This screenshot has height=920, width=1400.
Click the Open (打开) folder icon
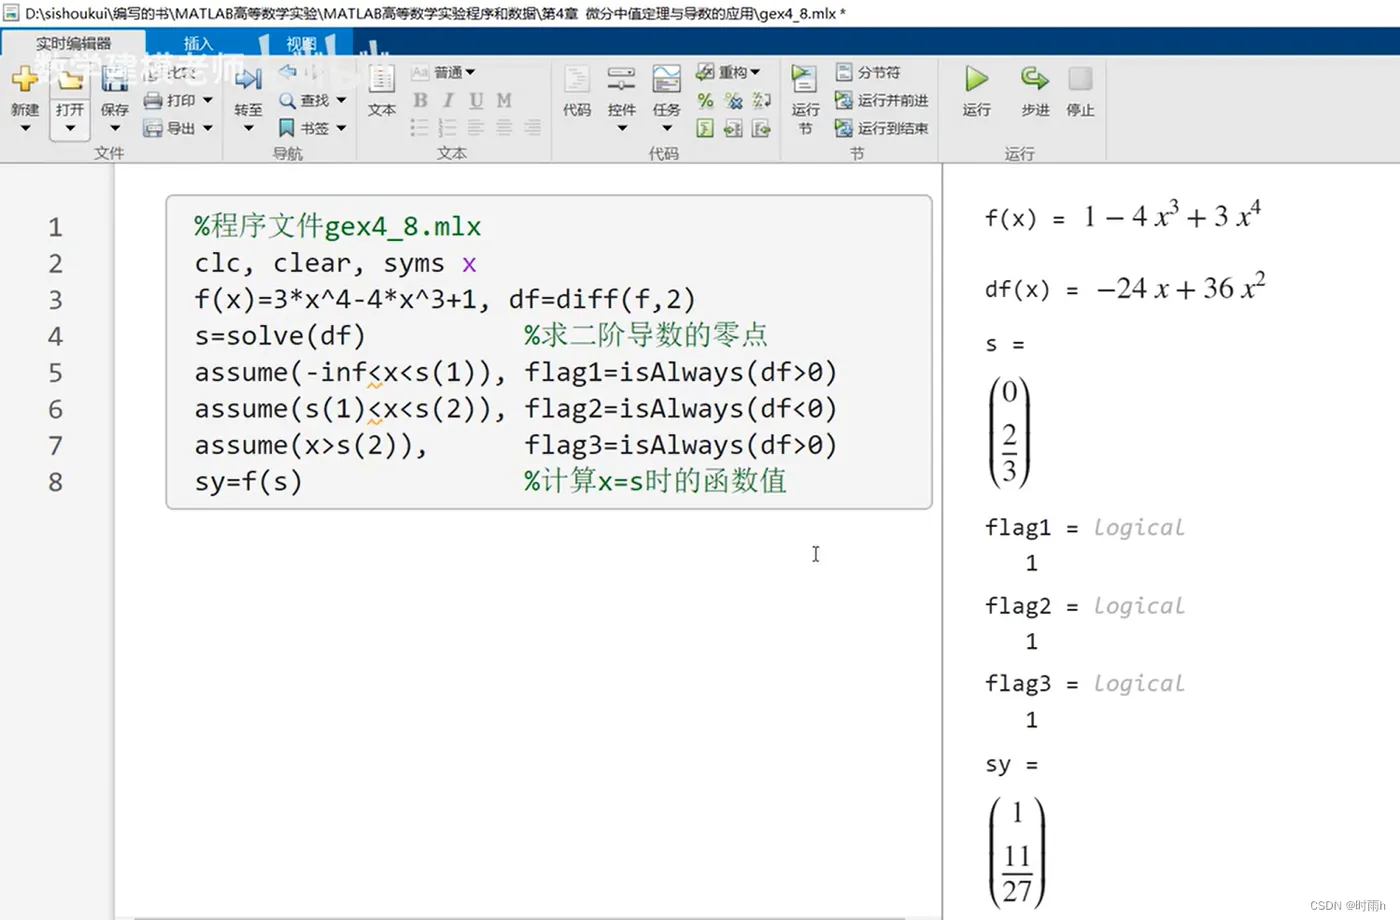pyautogui.click(x=70, y=79)
